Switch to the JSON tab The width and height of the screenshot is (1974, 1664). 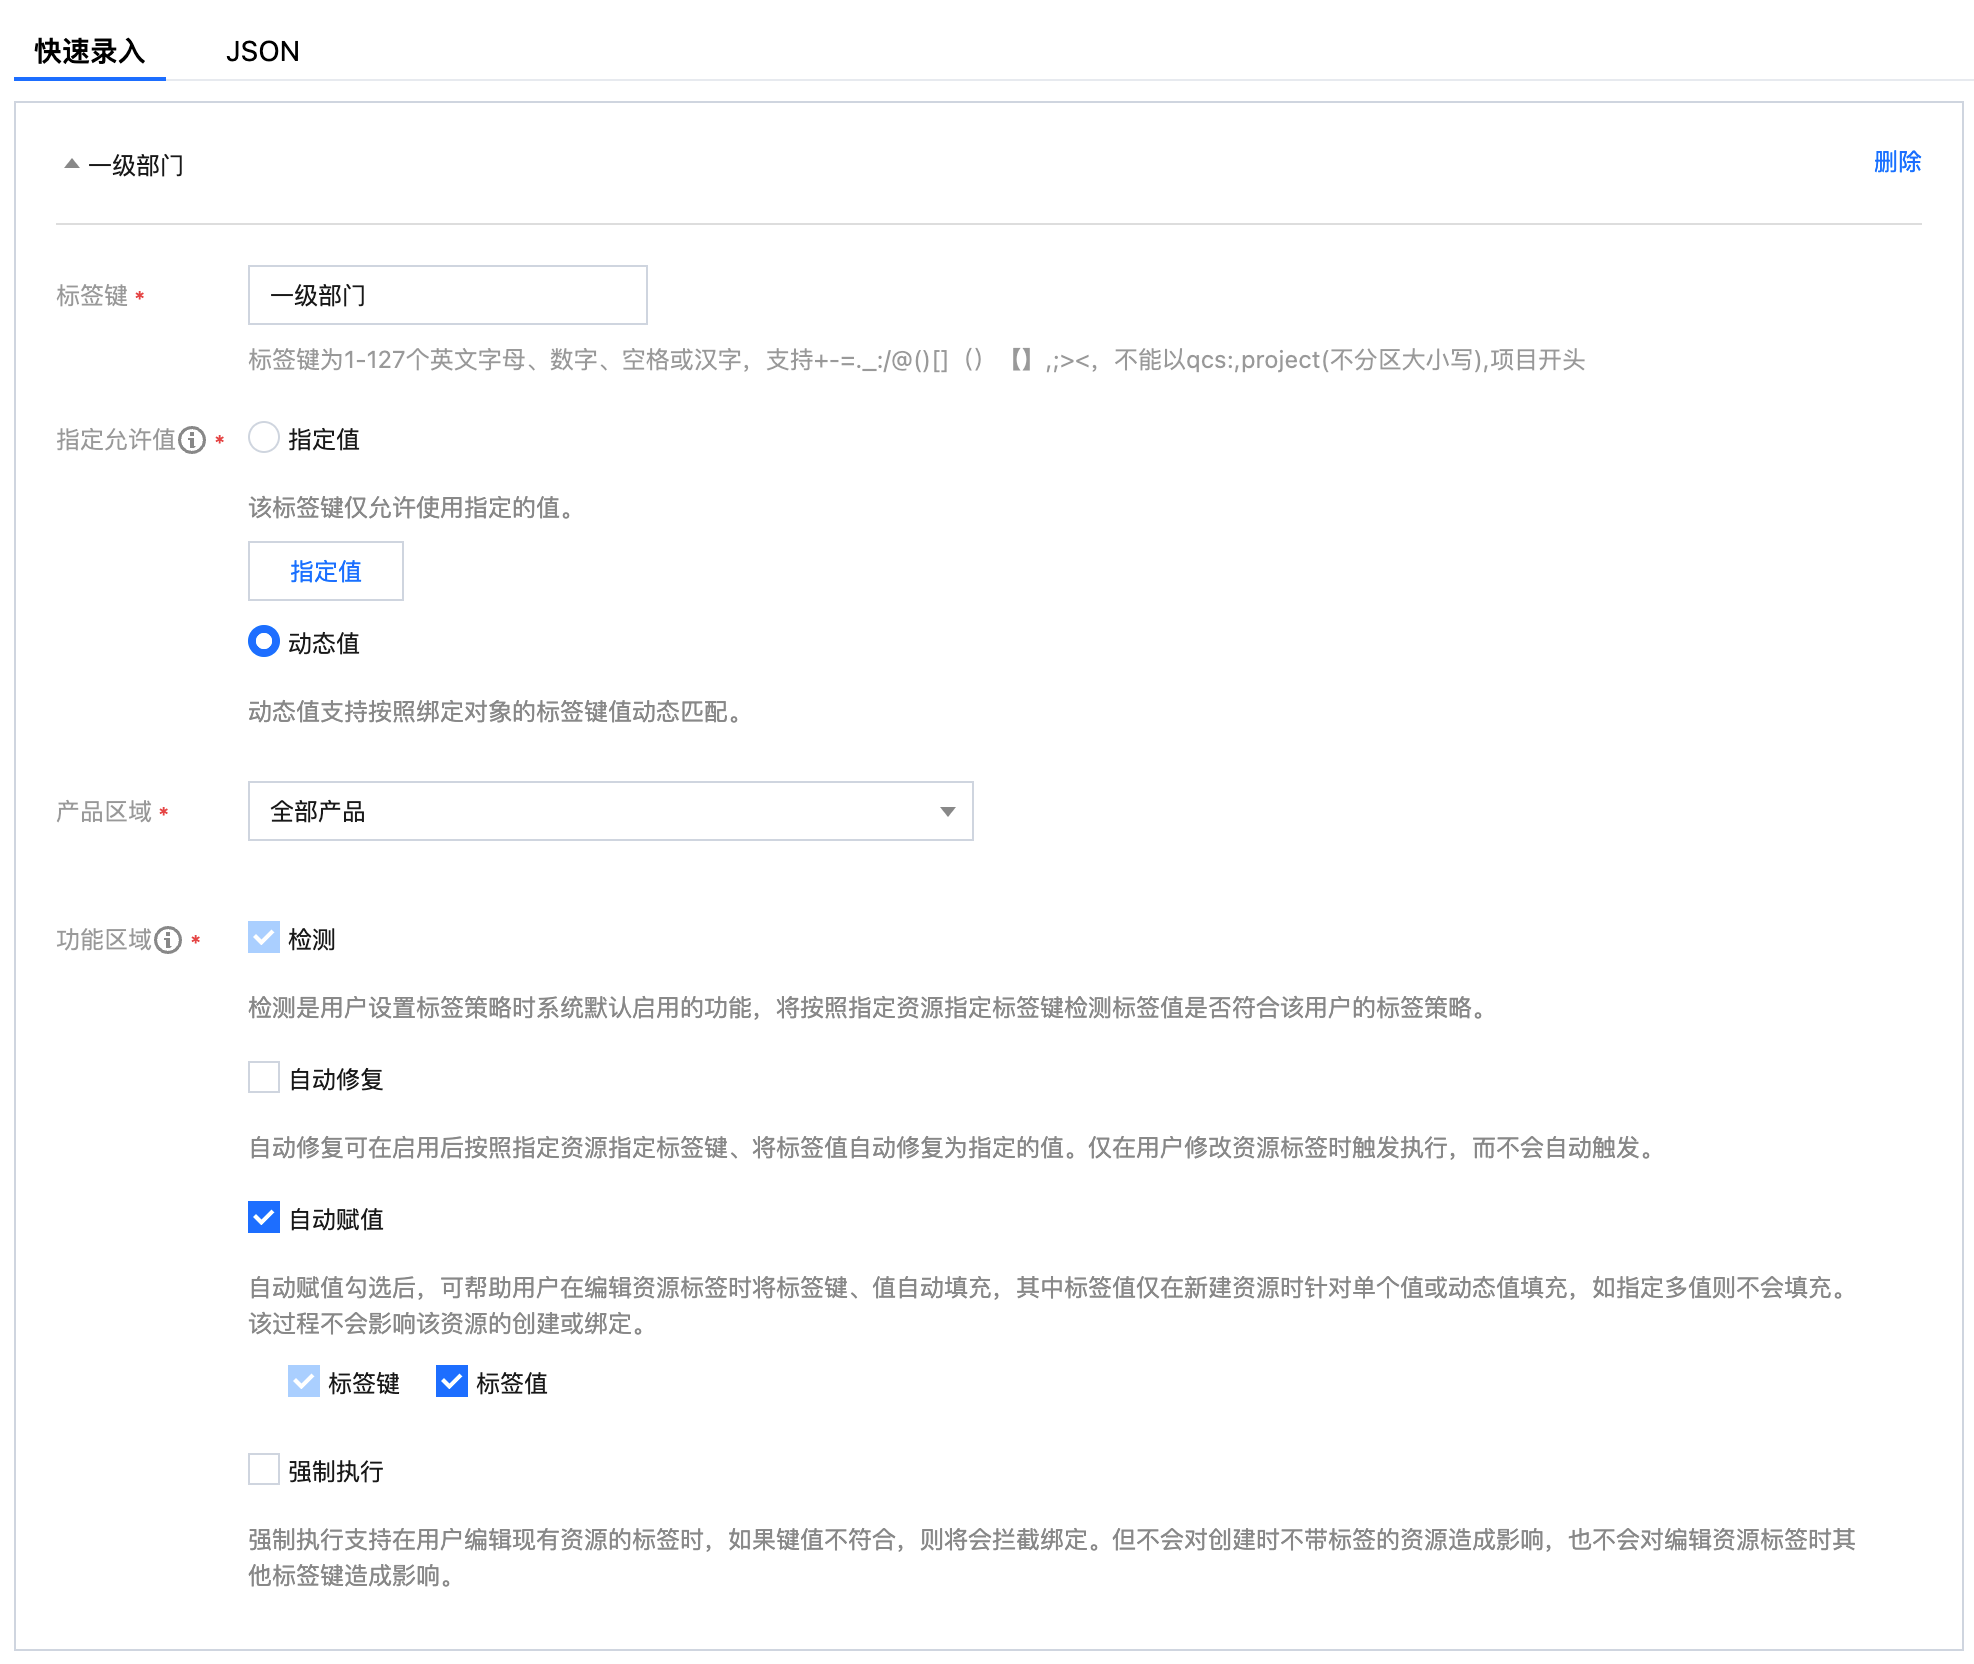[262, 51]
